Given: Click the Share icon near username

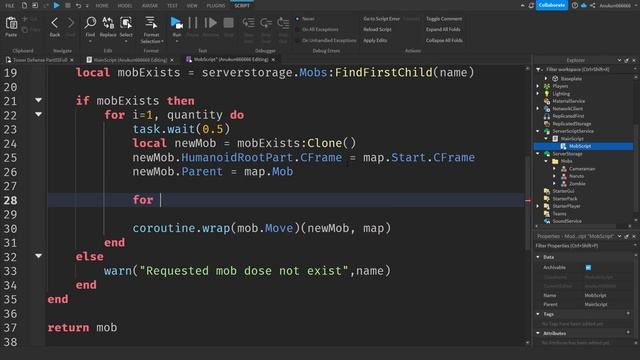Looking at the screenshot, I should click(593, 5).
